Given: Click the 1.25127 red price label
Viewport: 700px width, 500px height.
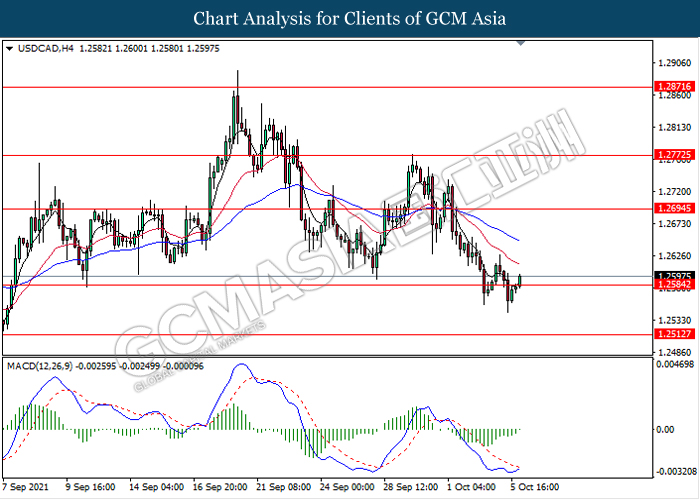Looking at the screenshot, I should coord(674,333).
